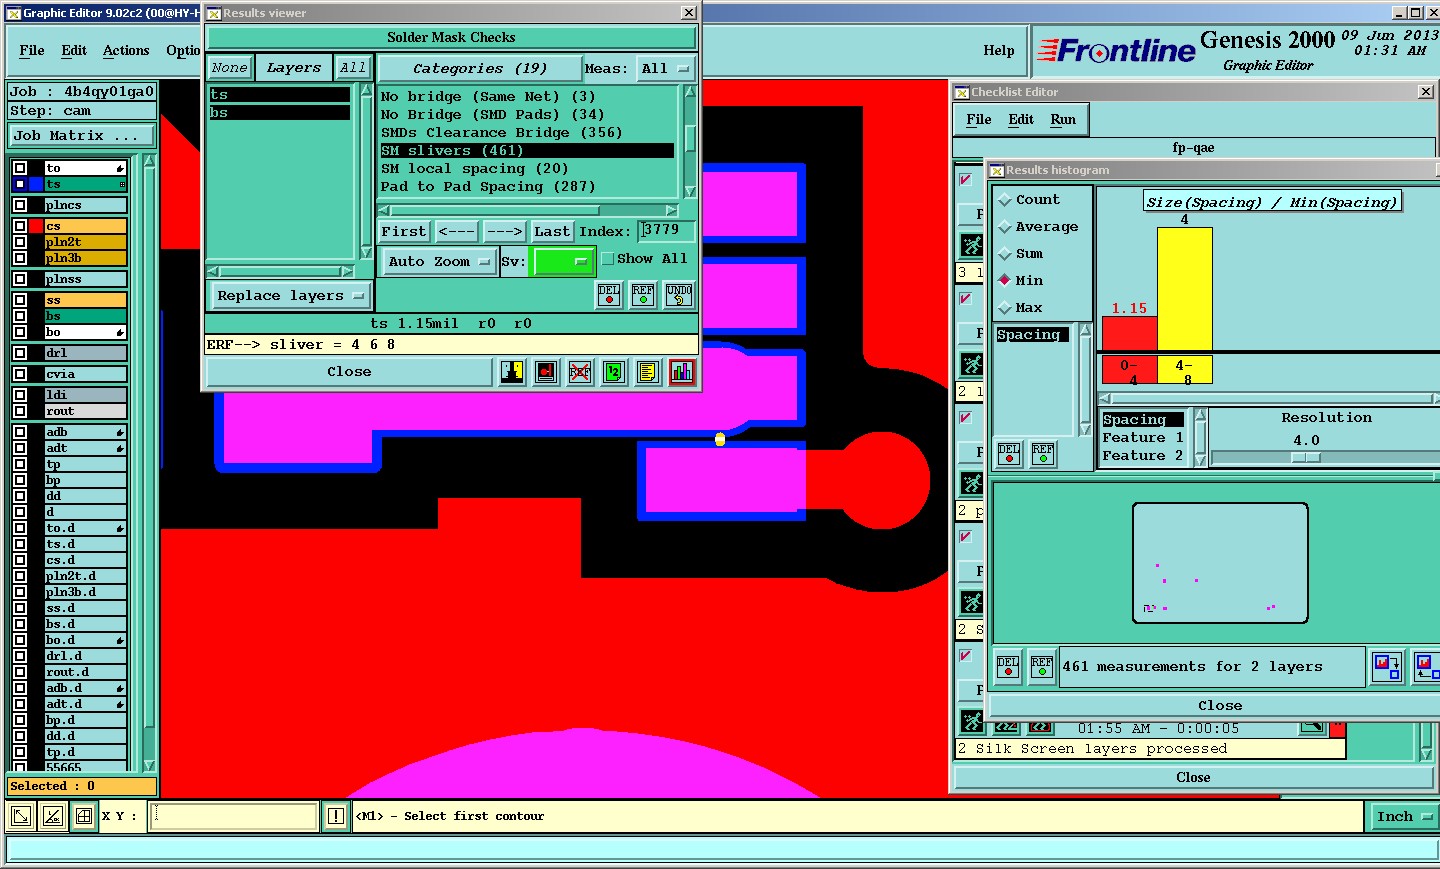Open the Replace layers dropdown
This screenshot has height=869, width=1440.
click(x=290, y=296)
